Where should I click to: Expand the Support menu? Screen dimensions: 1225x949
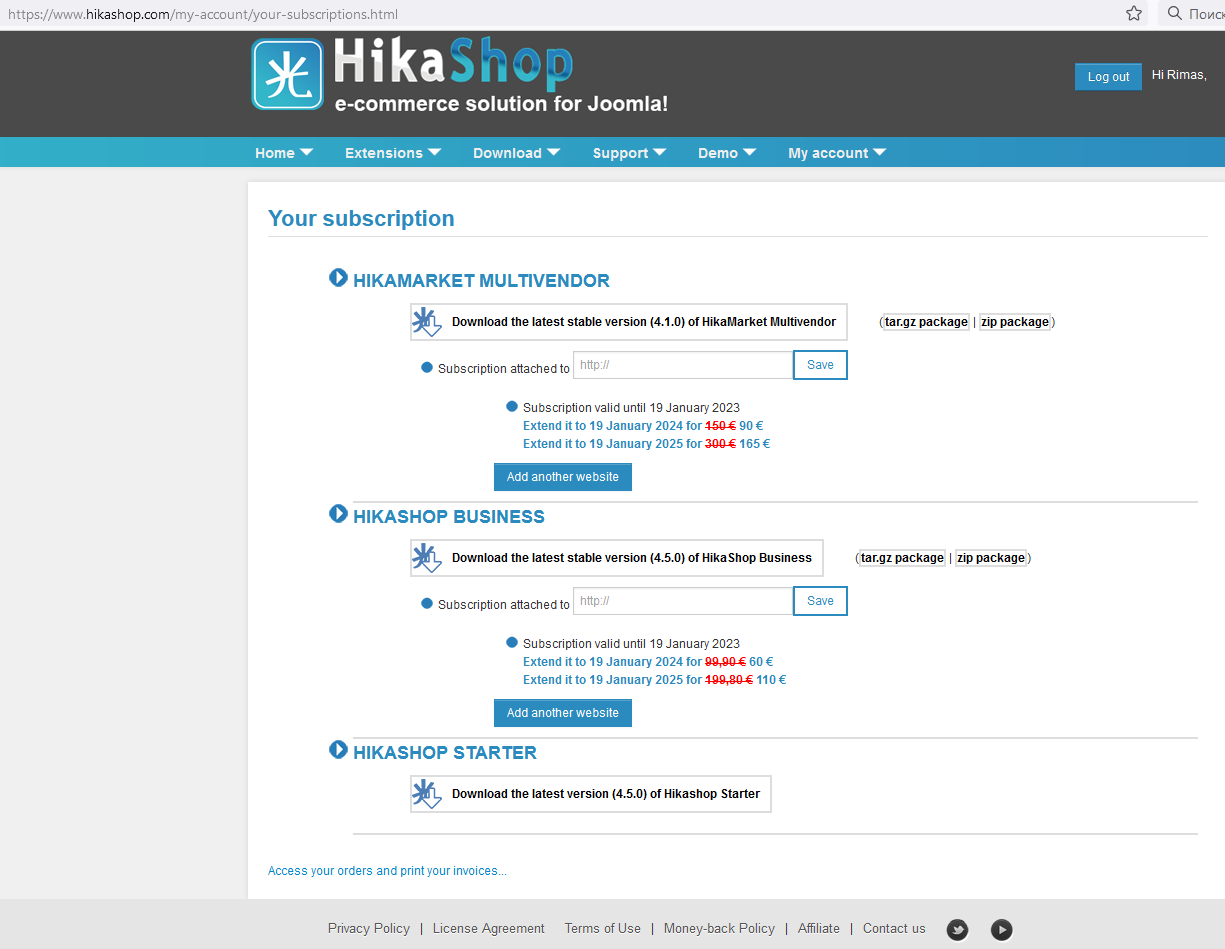click(x=629, y=153)
